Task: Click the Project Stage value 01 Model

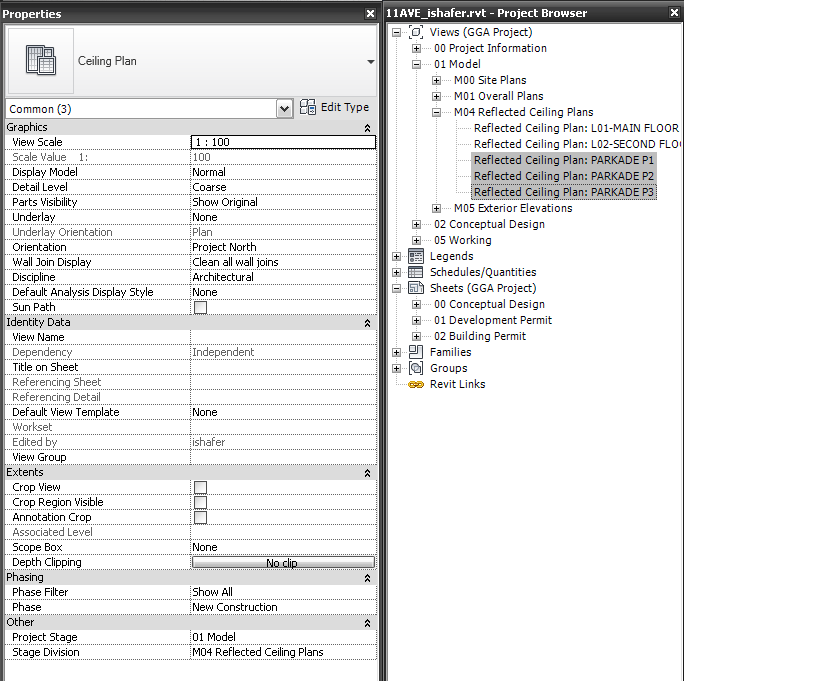Action: pos(283,637)
